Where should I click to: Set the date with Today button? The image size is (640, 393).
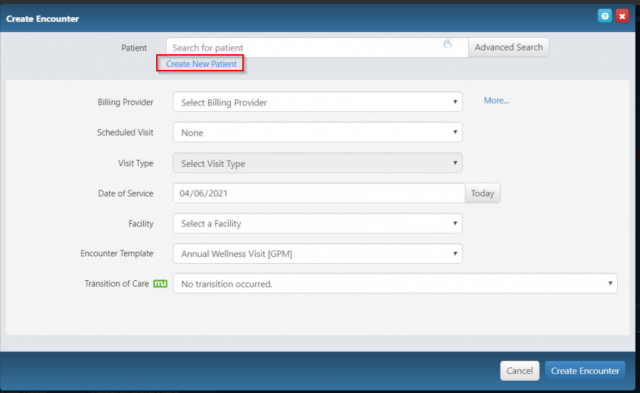pyautogui.click(x=482, y=193)
